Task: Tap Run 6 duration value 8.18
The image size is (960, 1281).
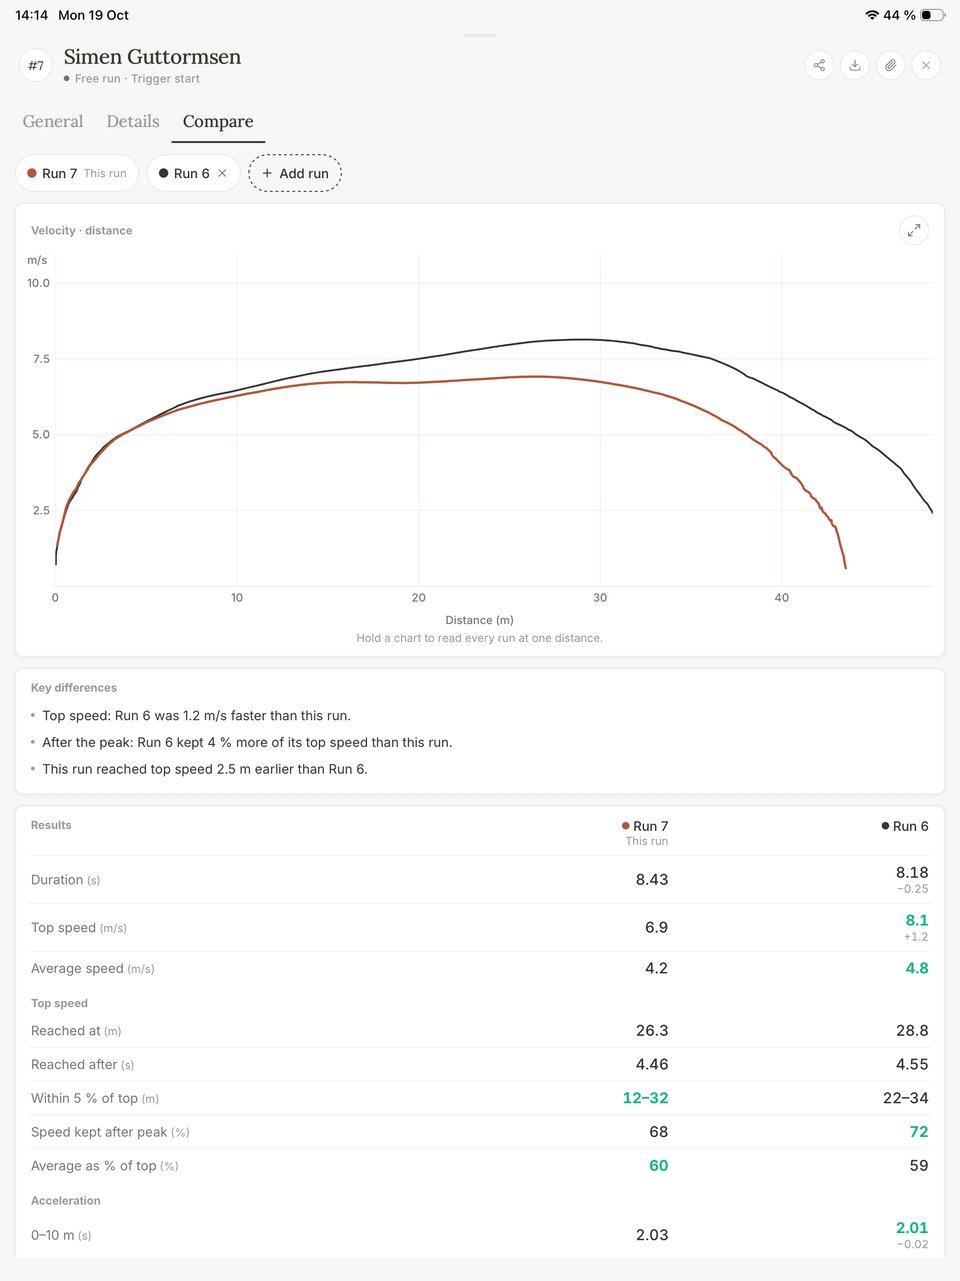Action: (912, 872)
